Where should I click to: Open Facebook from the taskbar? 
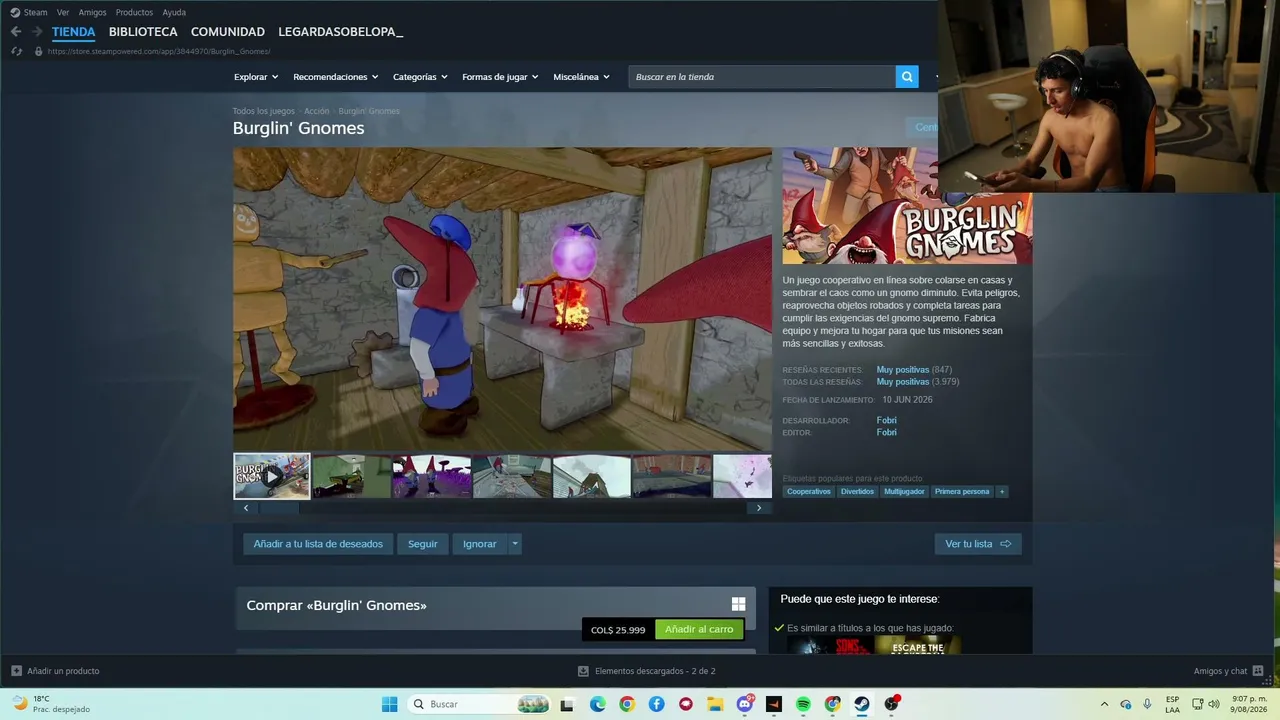point(656,704)
